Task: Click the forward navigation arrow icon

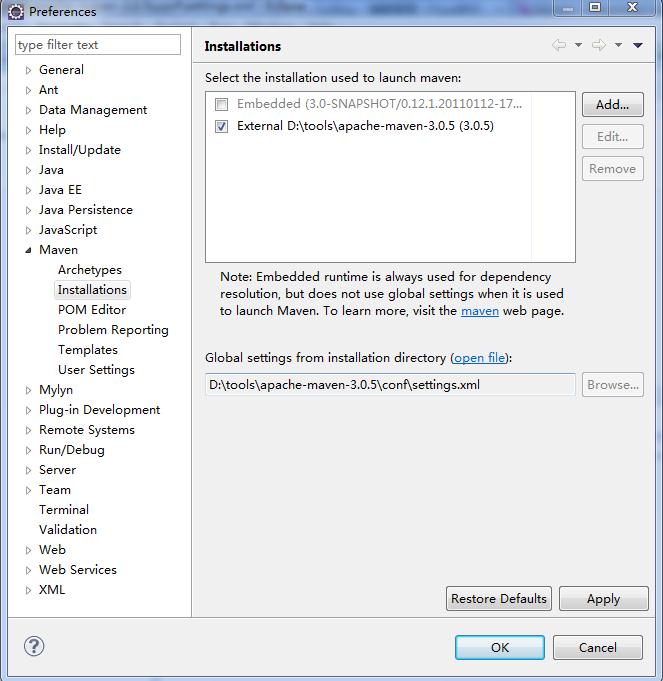Action: [x=599, y=45]
